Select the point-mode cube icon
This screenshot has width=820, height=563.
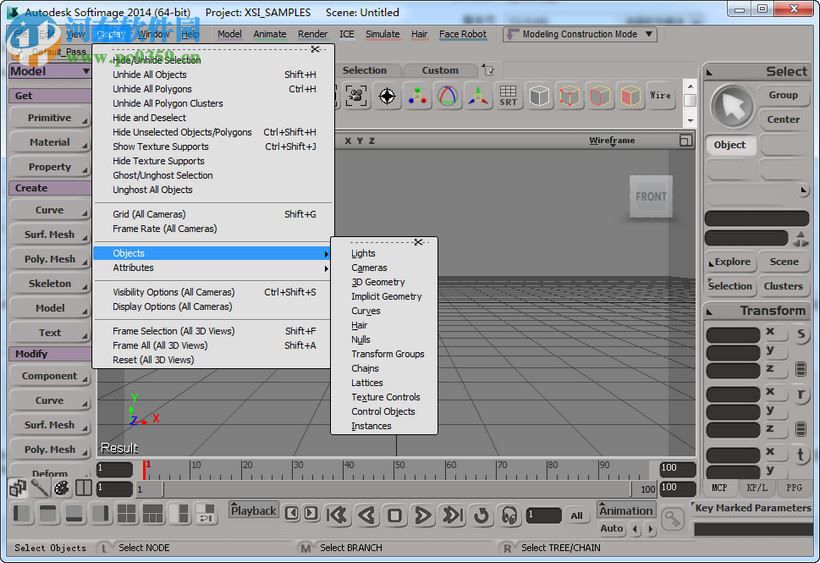point(570,96)
